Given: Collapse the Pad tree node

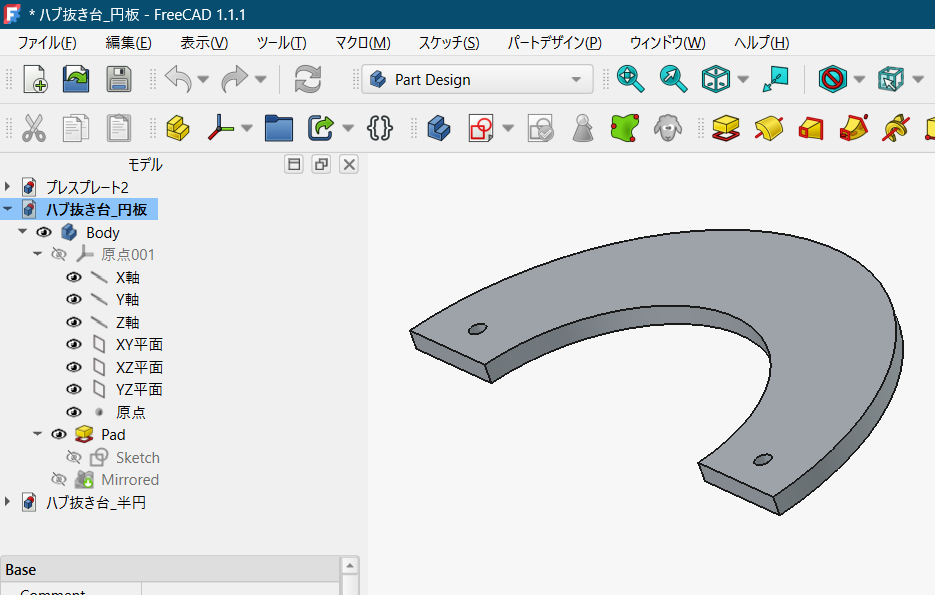Looking at the screenshot, I should tap(38, 434).
